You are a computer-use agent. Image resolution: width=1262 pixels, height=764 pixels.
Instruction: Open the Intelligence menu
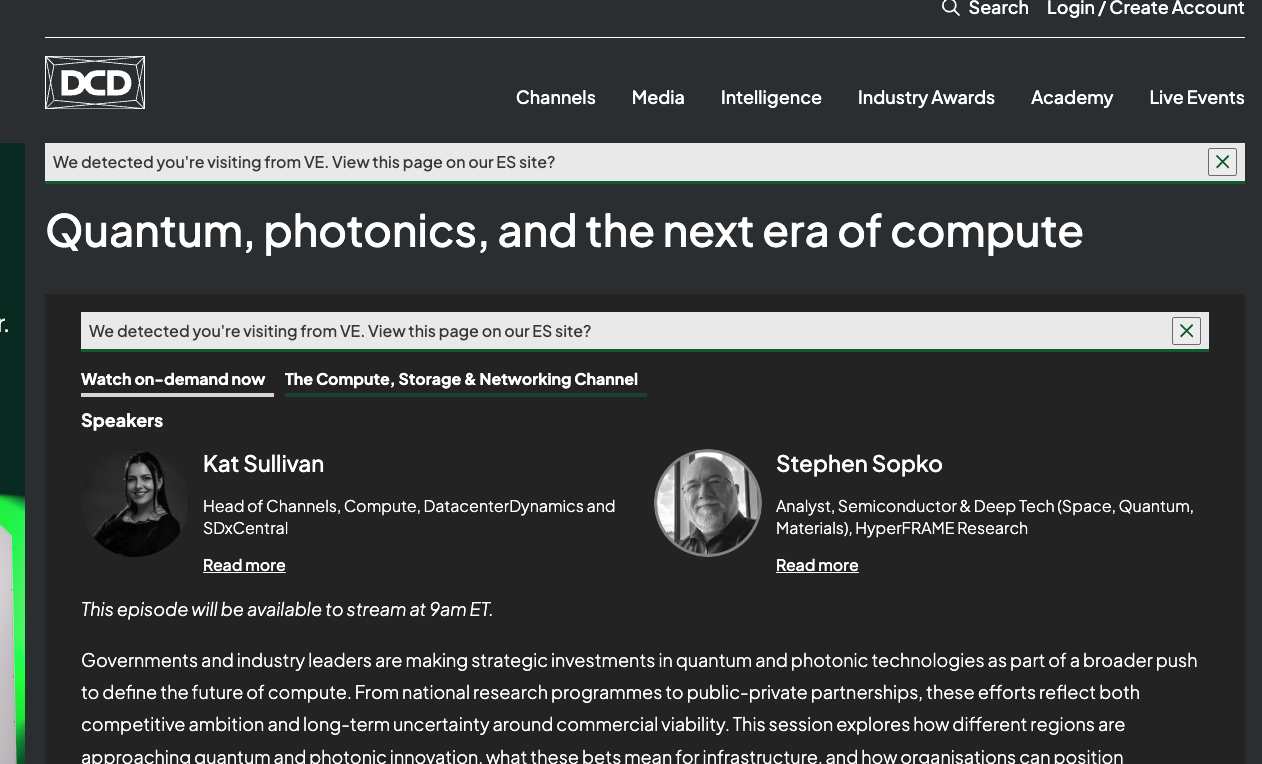point(771,97)
